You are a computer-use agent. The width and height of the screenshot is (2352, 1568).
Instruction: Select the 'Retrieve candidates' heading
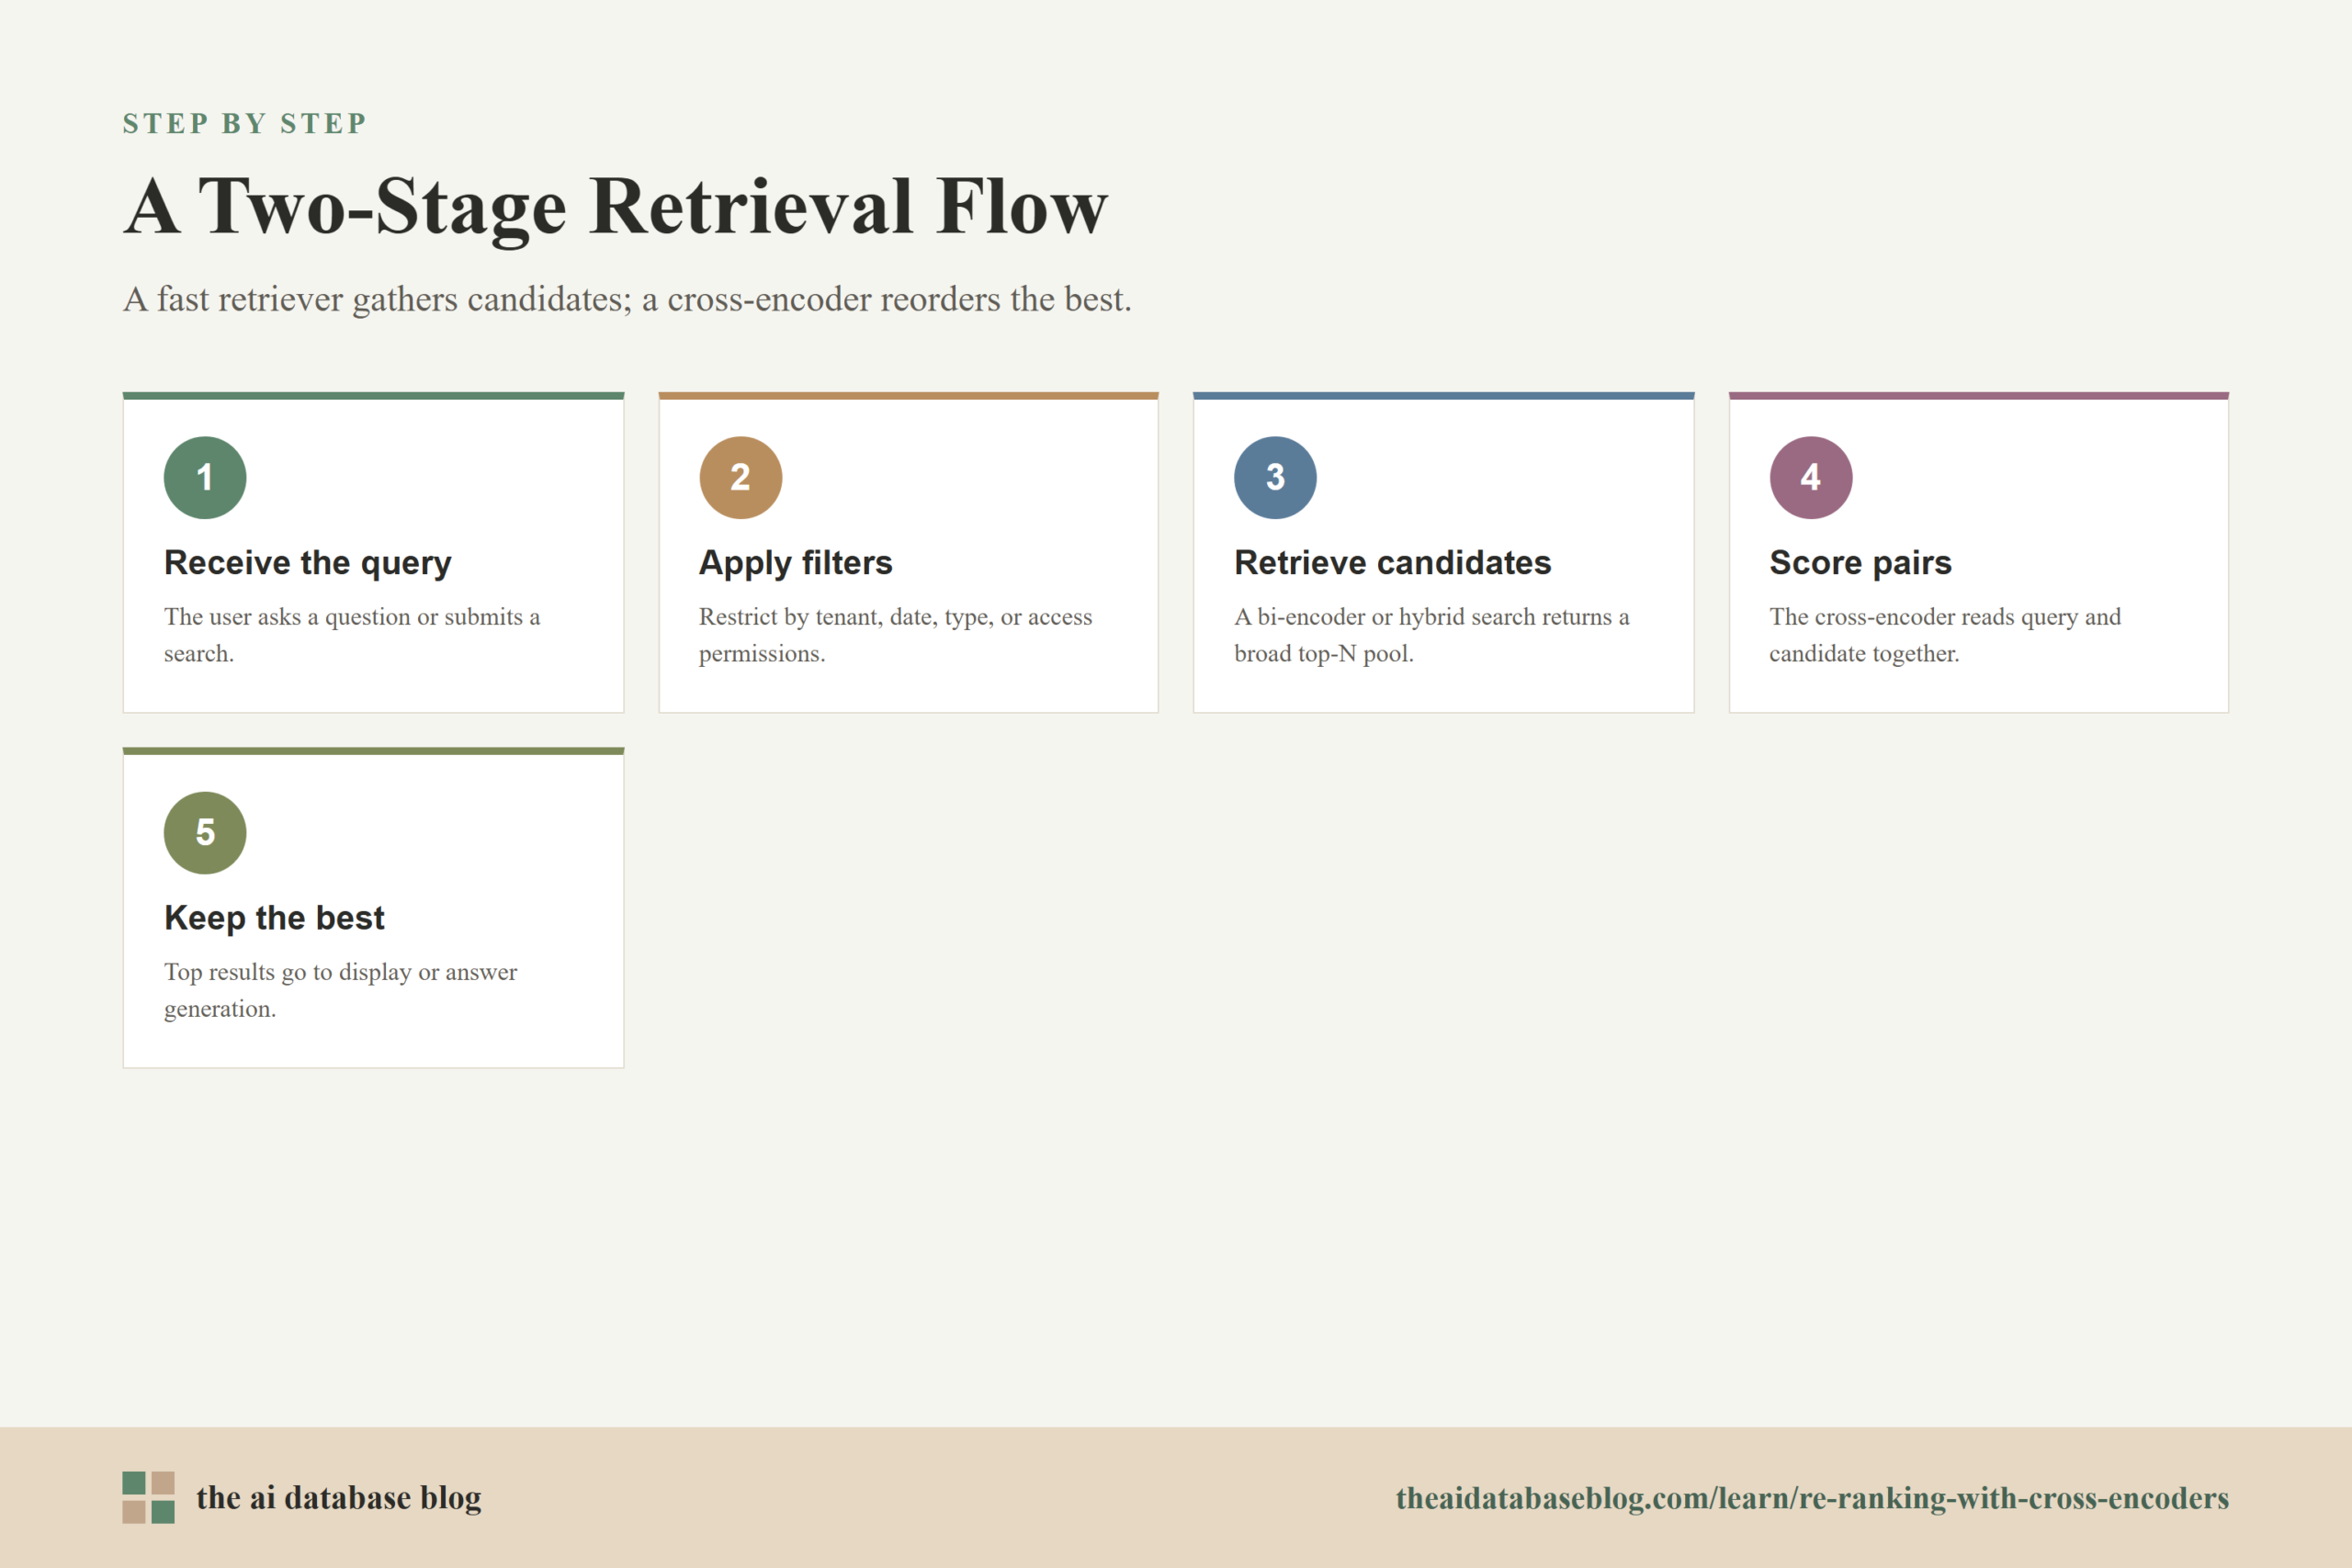pos(1393,562)
